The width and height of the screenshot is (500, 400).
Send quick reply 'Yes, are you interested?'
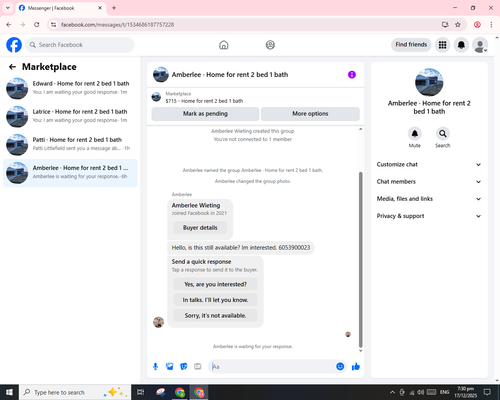pos(215,284)
